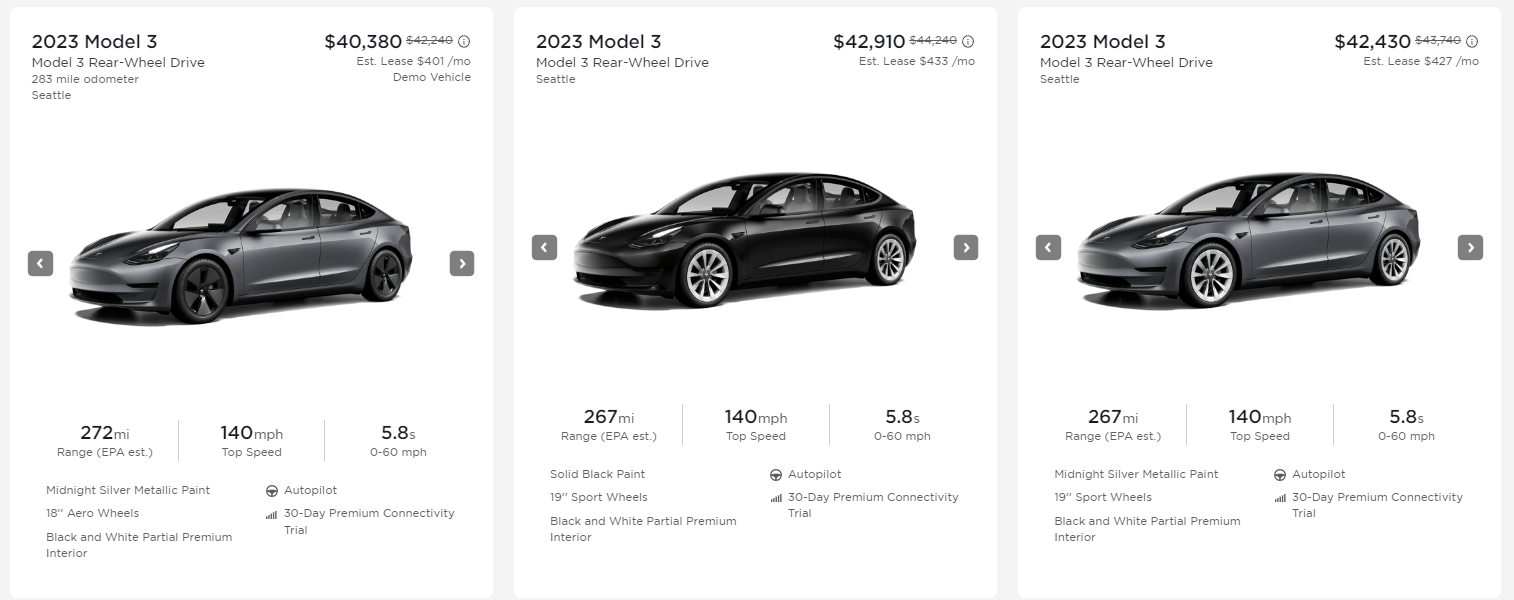
Task: Show next photo of $42,910 black Model 3
Action: [965, 247]
